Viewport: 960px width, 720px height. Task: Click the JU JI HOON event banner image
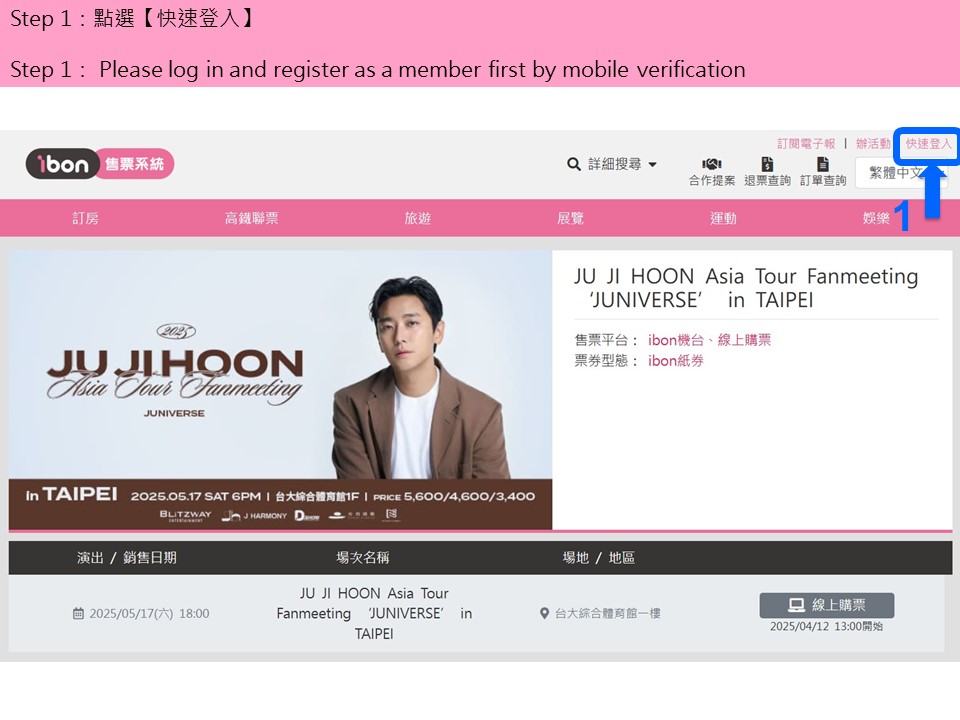280,390
